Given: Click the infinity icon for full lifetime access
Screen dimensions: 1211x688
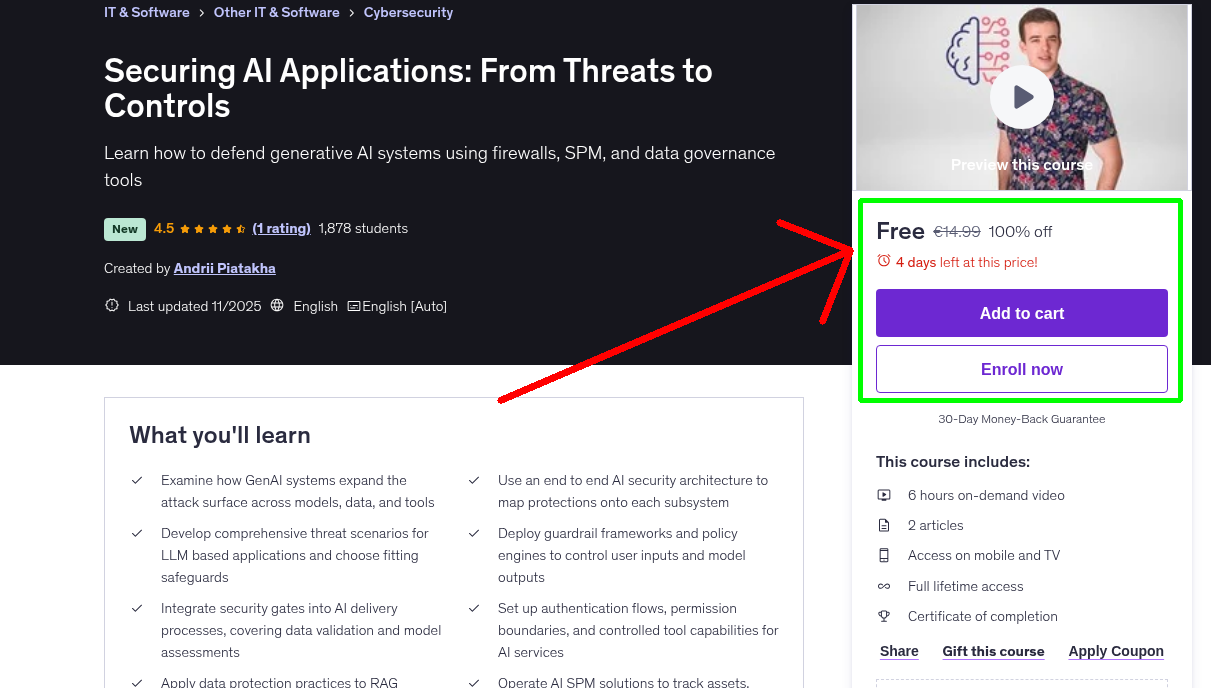Looking at the screenshot, I should point(884,586).
